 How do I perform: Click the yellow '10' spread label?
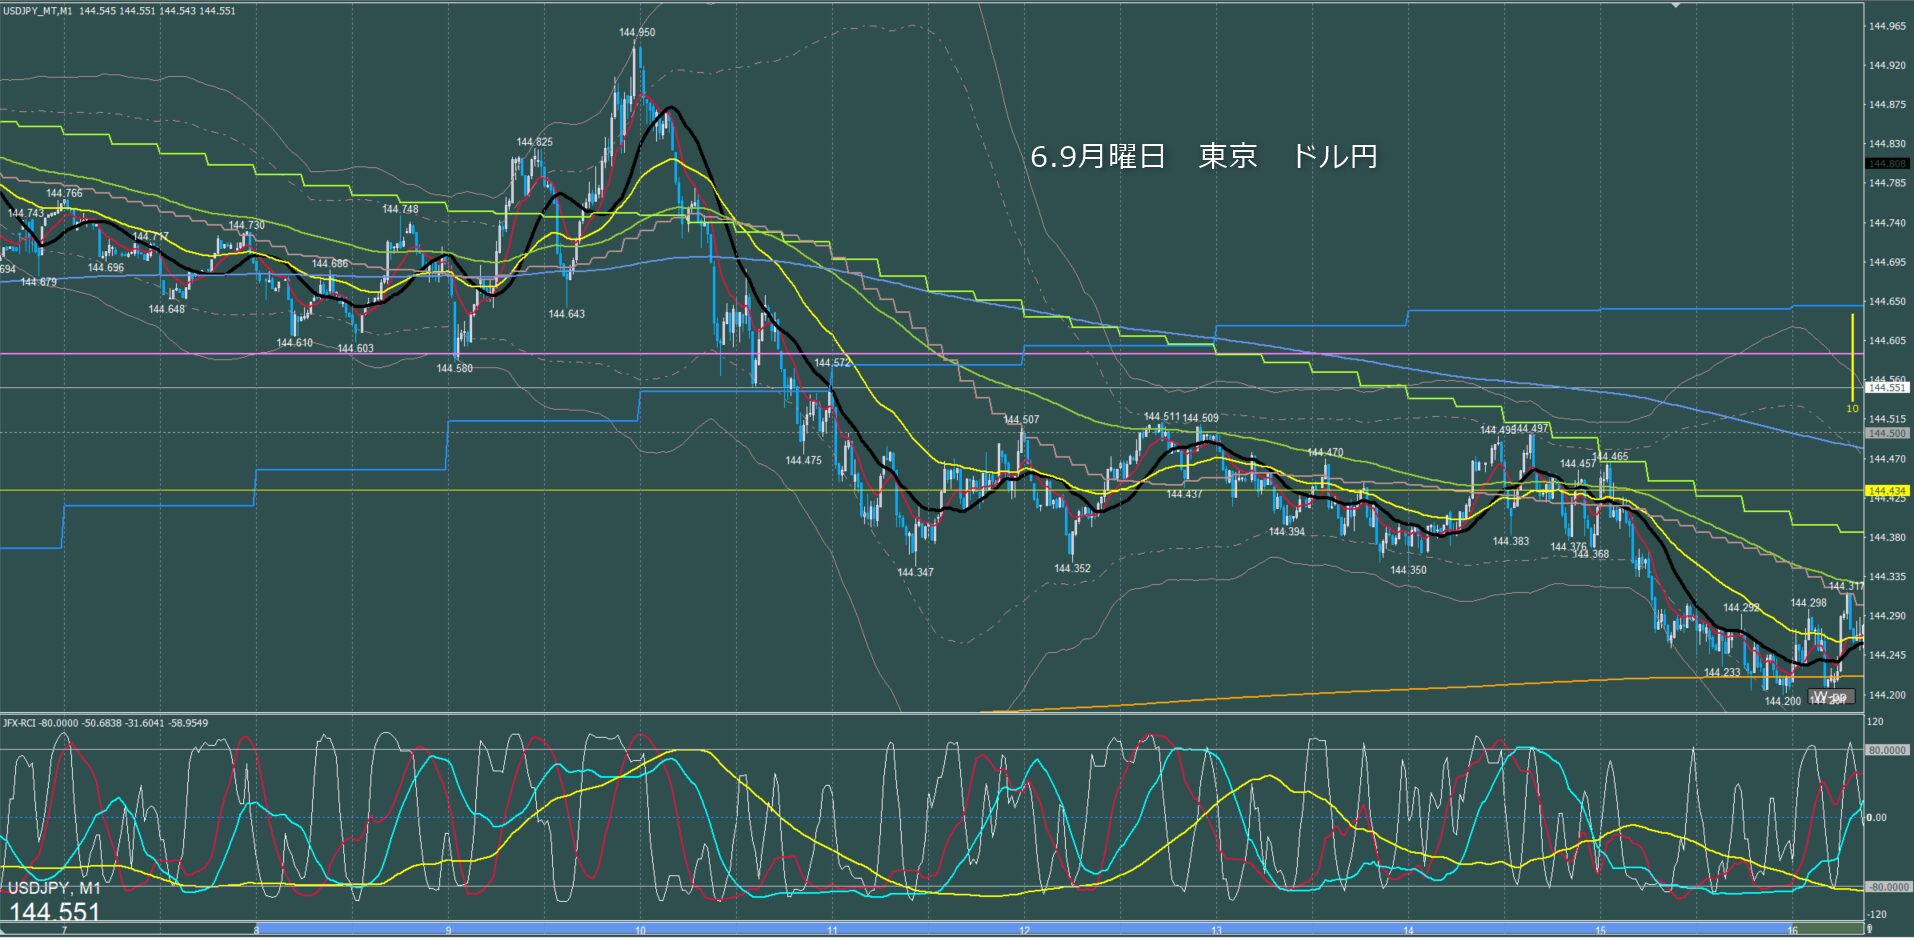pos(1852,408)
